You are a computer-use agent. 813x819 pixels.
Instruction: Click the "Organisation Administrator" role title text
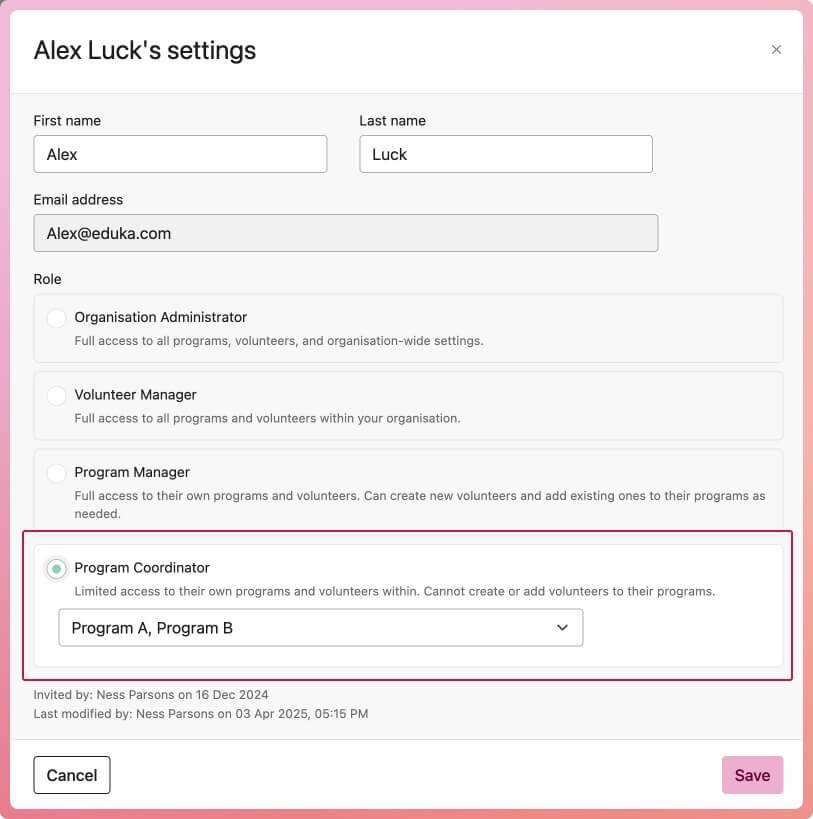[160, 317]
